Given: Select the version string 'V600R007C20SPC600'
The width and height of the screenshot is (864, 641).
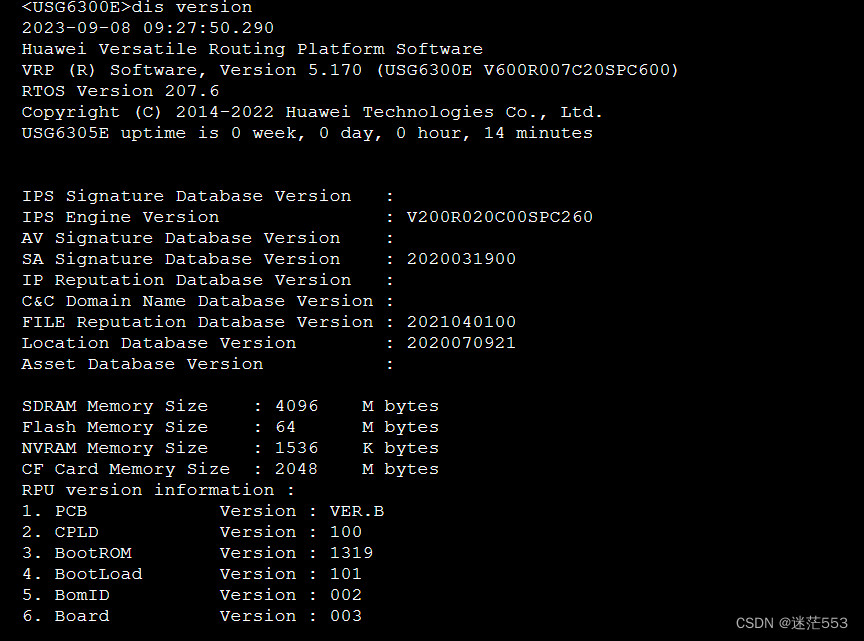Looking at the screenshot, I should 574,70.
